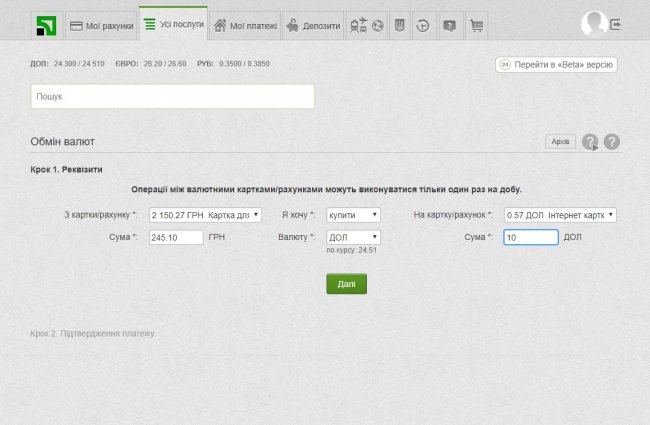Expand the 'Валюту' currency dropdown
The height and width of the screenshot is (425, 650).
point(353,237)
